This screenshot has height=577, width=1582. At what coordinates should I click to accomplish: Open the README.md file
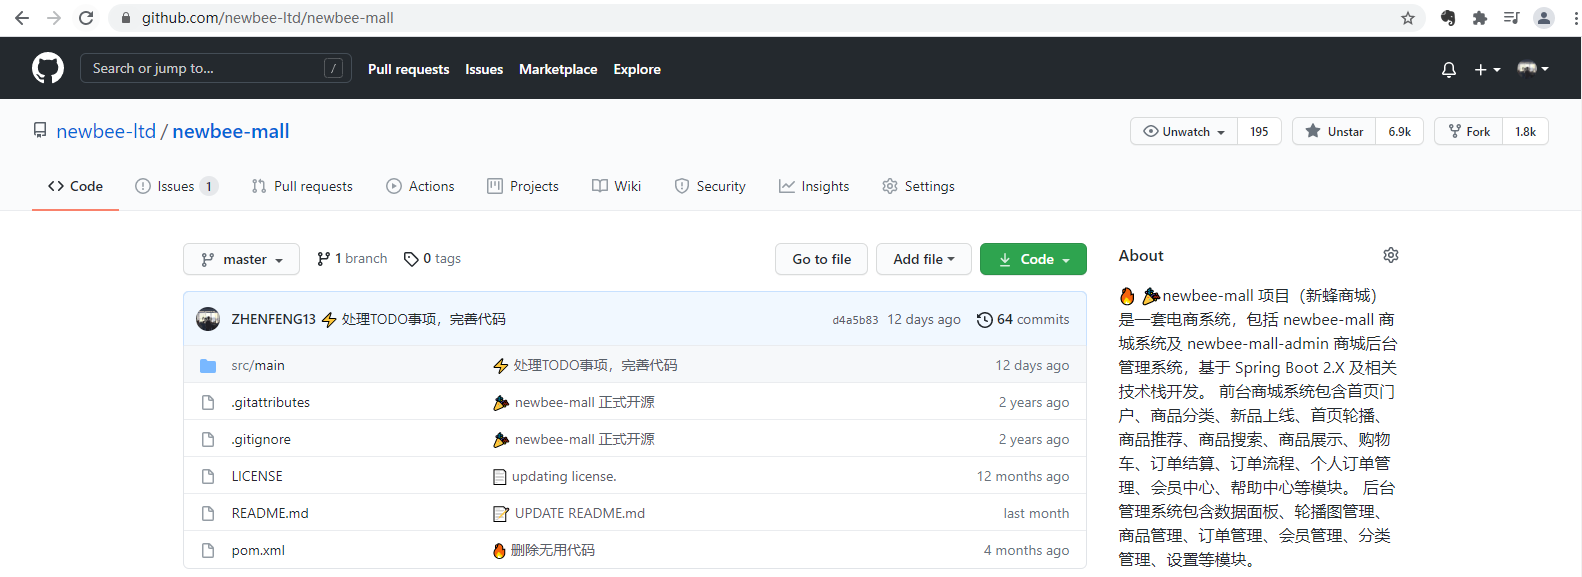click(x=270, y=513)
